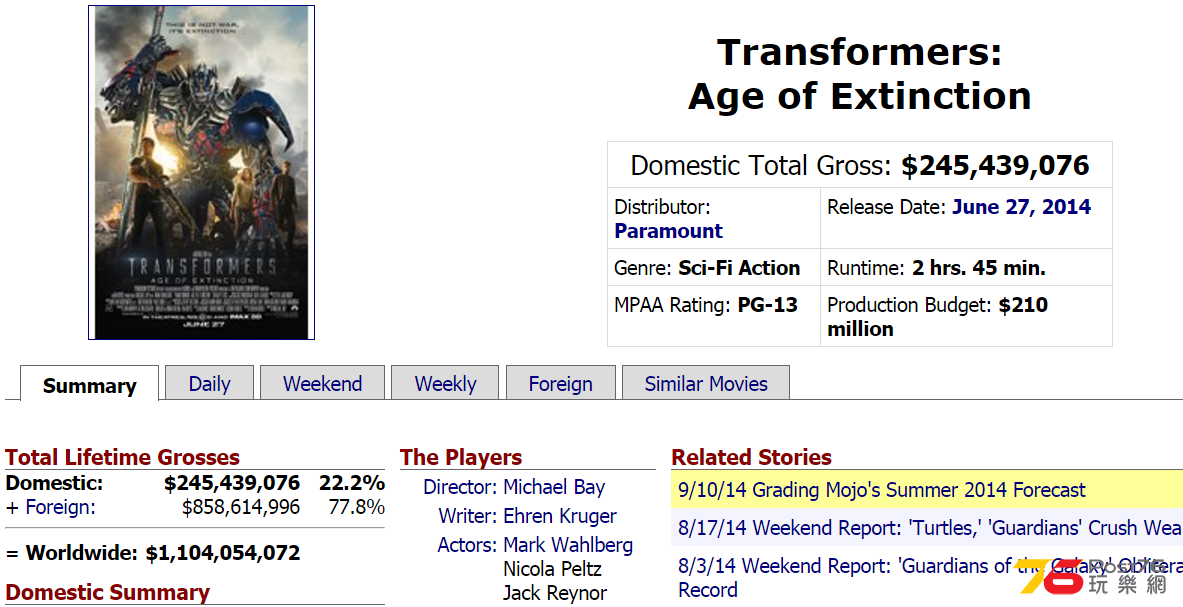Open the Similar Movies tab
Image resolution: width=1183 pixels, height=607 pixels.
pos(706,383)
